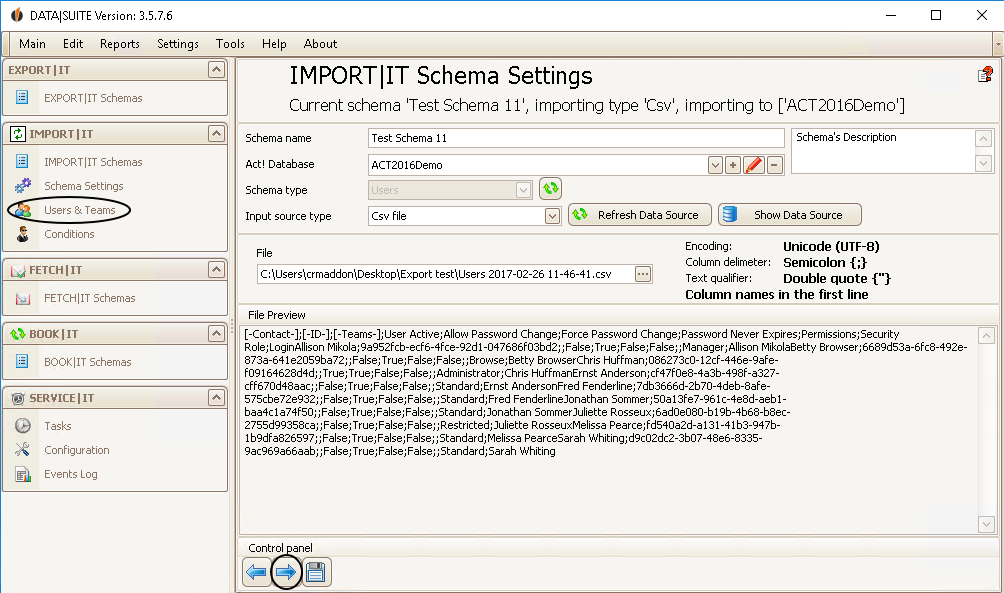This screenshot has height=593, width=1004.
Task: Open IMPORT|IT Schemas link
Action: point(93,161)
